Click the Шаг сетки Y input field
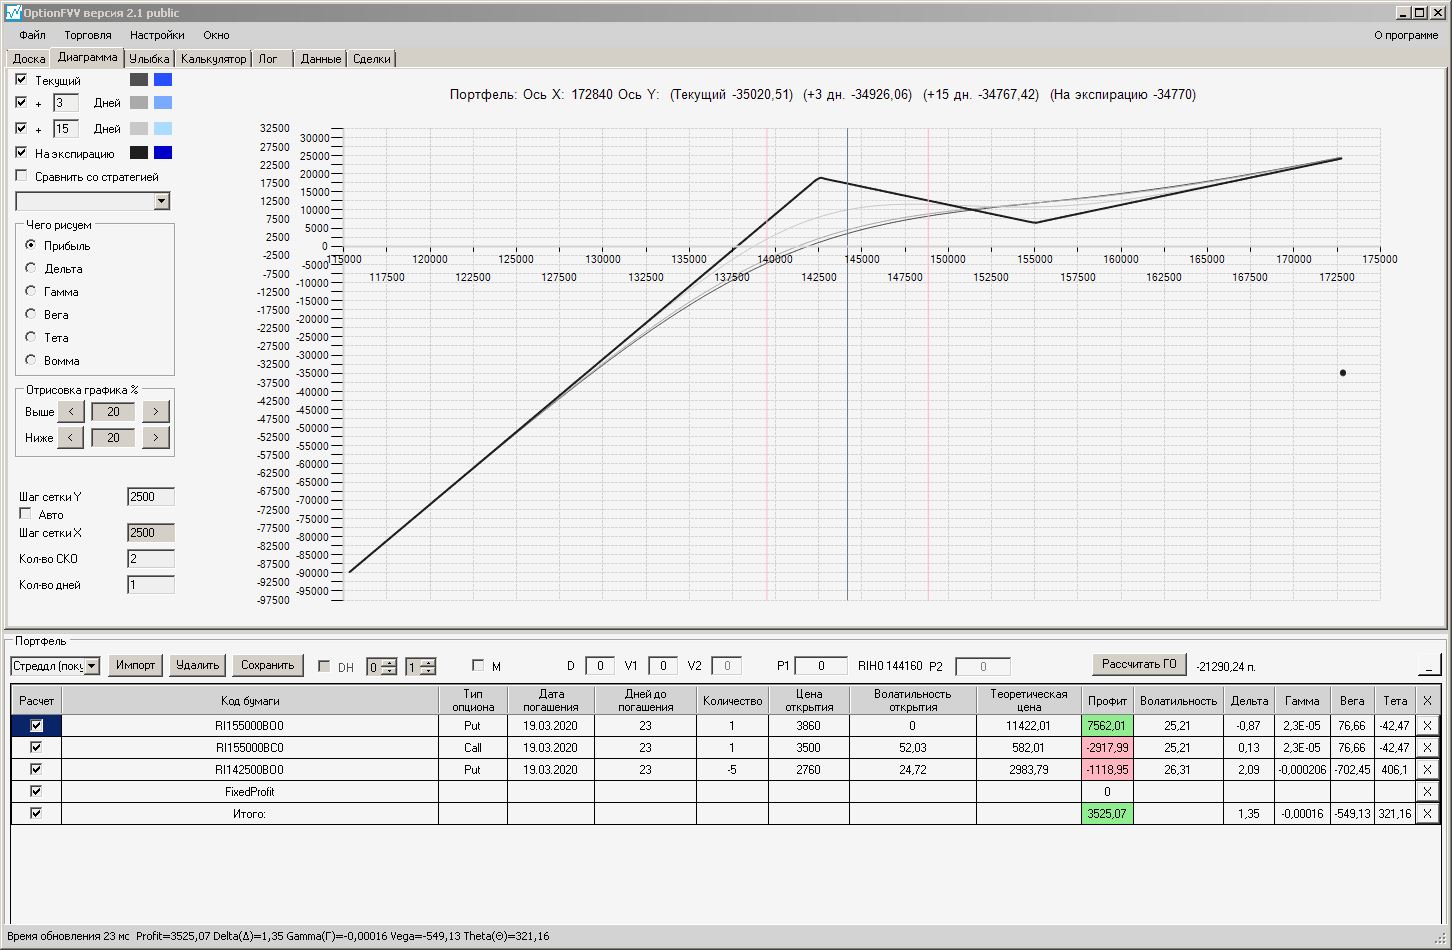 151,497
